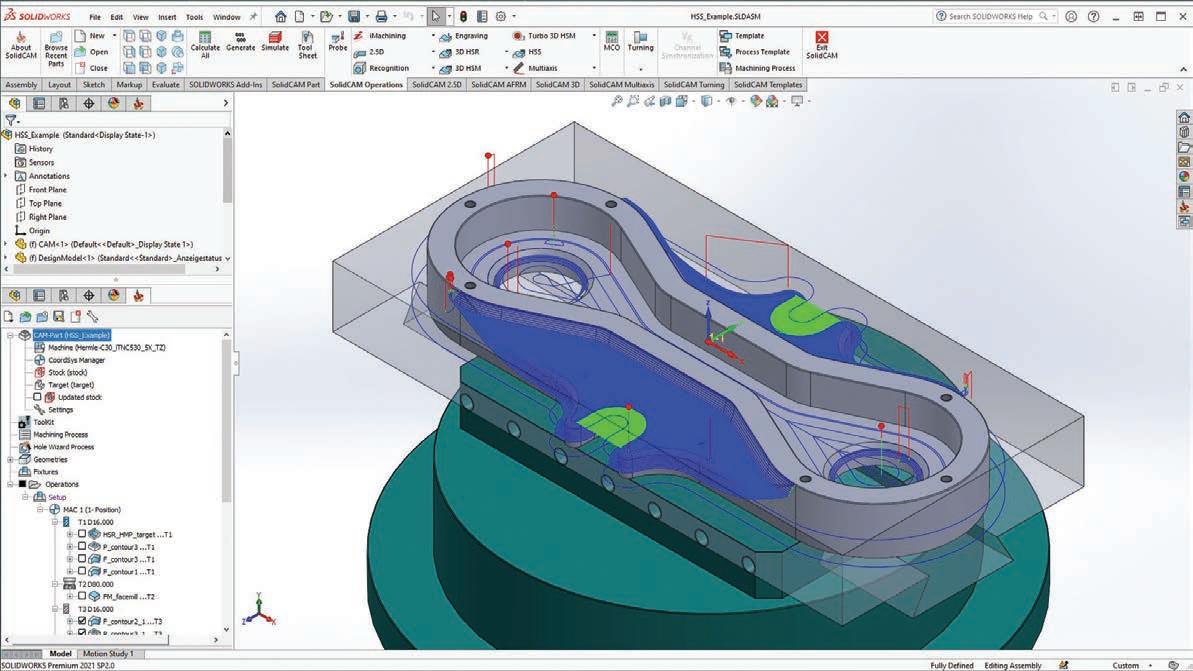Add an Engraving operation
Screen dimensions: 1193x671
[464, 36]
